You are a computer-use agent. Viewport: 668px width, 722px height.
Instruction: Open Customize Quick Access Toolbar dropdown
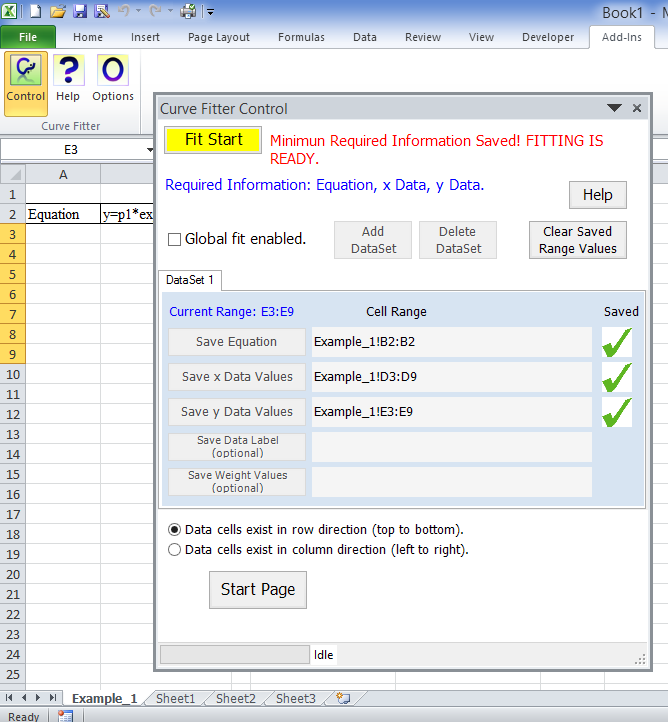tap(210, 12)
